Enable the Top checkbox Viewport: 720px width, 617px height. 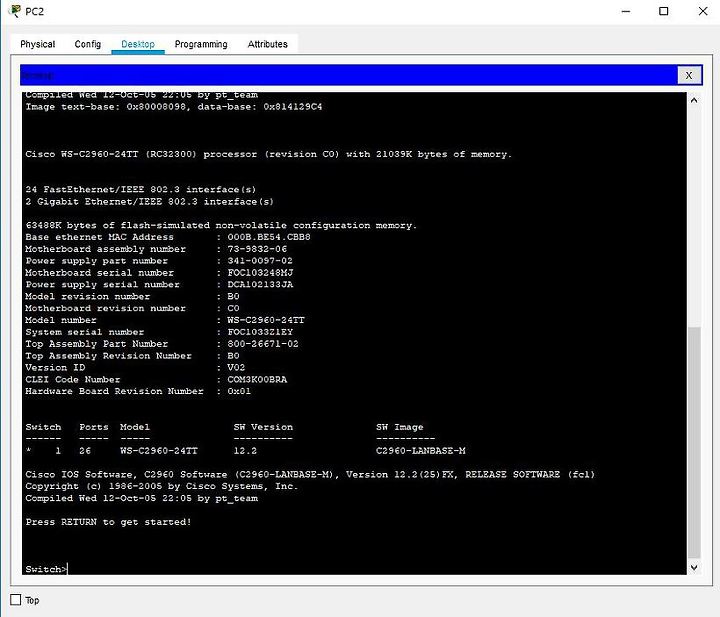(16, 600)
